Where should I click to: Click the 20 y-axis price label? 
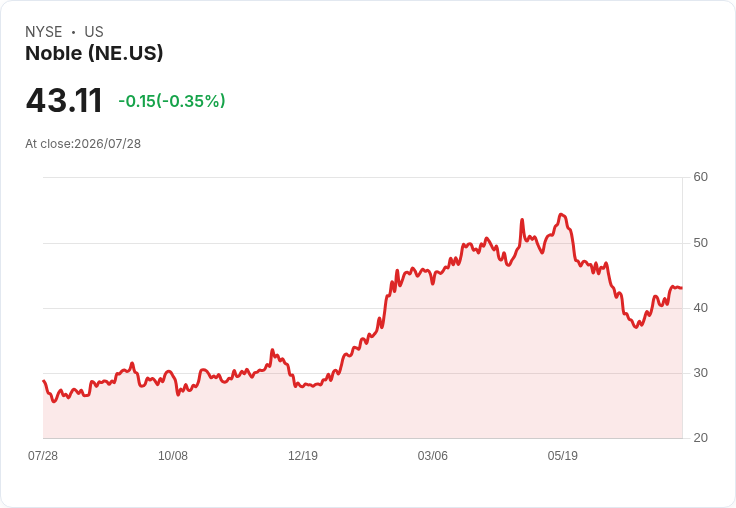tap(700, 438)
